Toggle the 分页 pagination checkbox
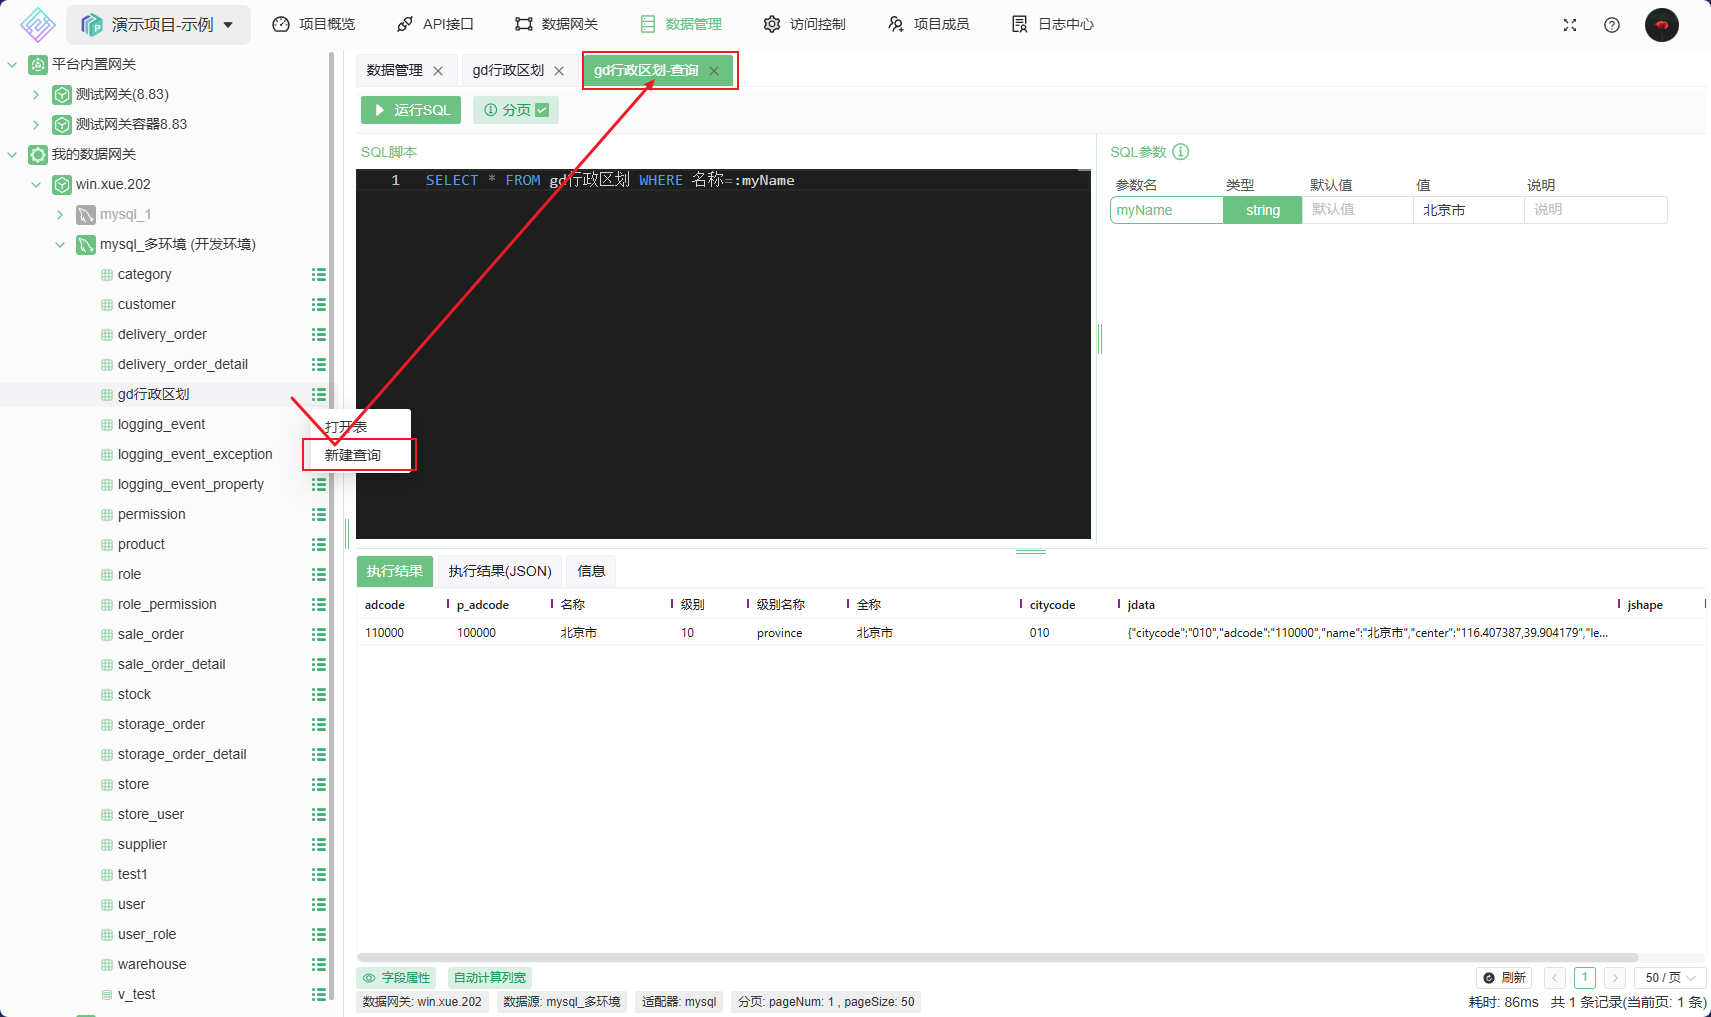The width and height of the screenshot is (1711, 1017). [542, 110]
